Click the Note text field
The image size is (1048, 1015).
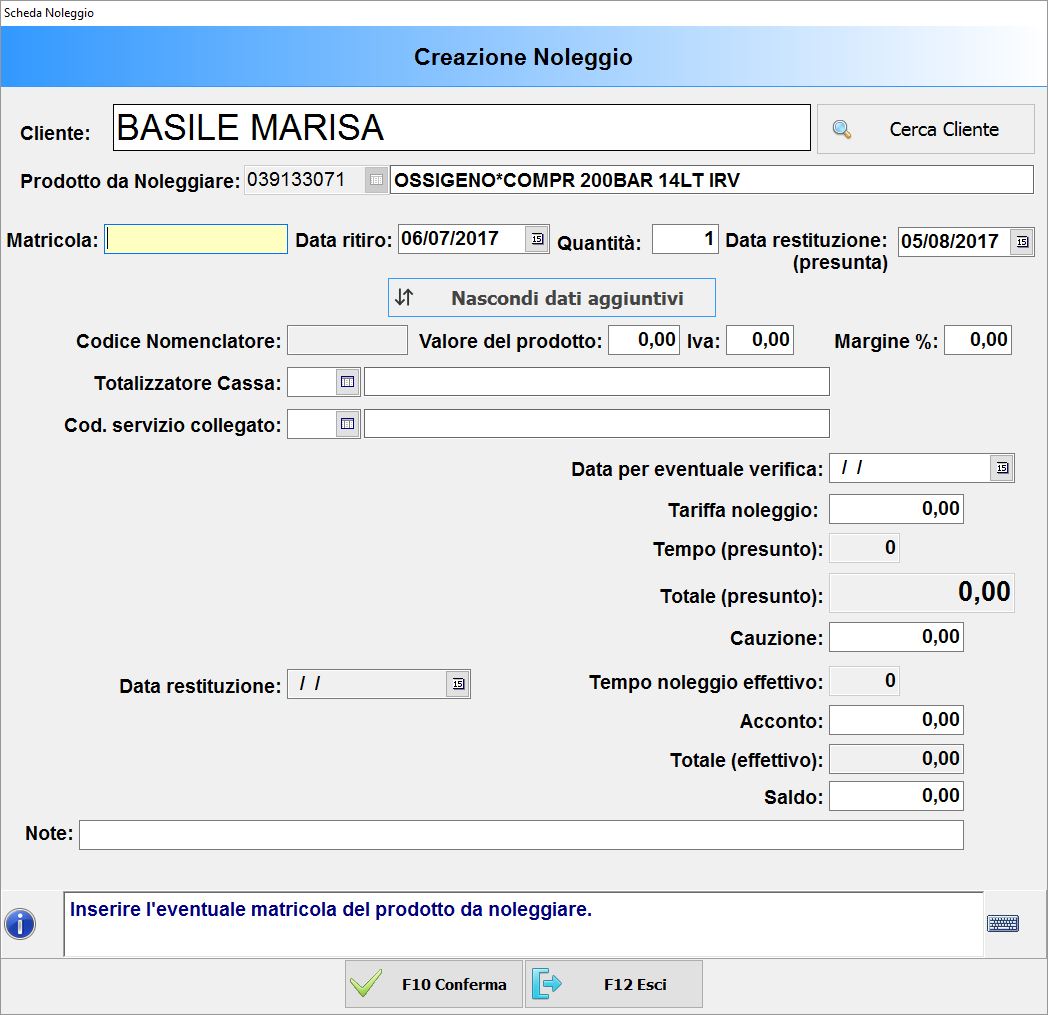520,835
